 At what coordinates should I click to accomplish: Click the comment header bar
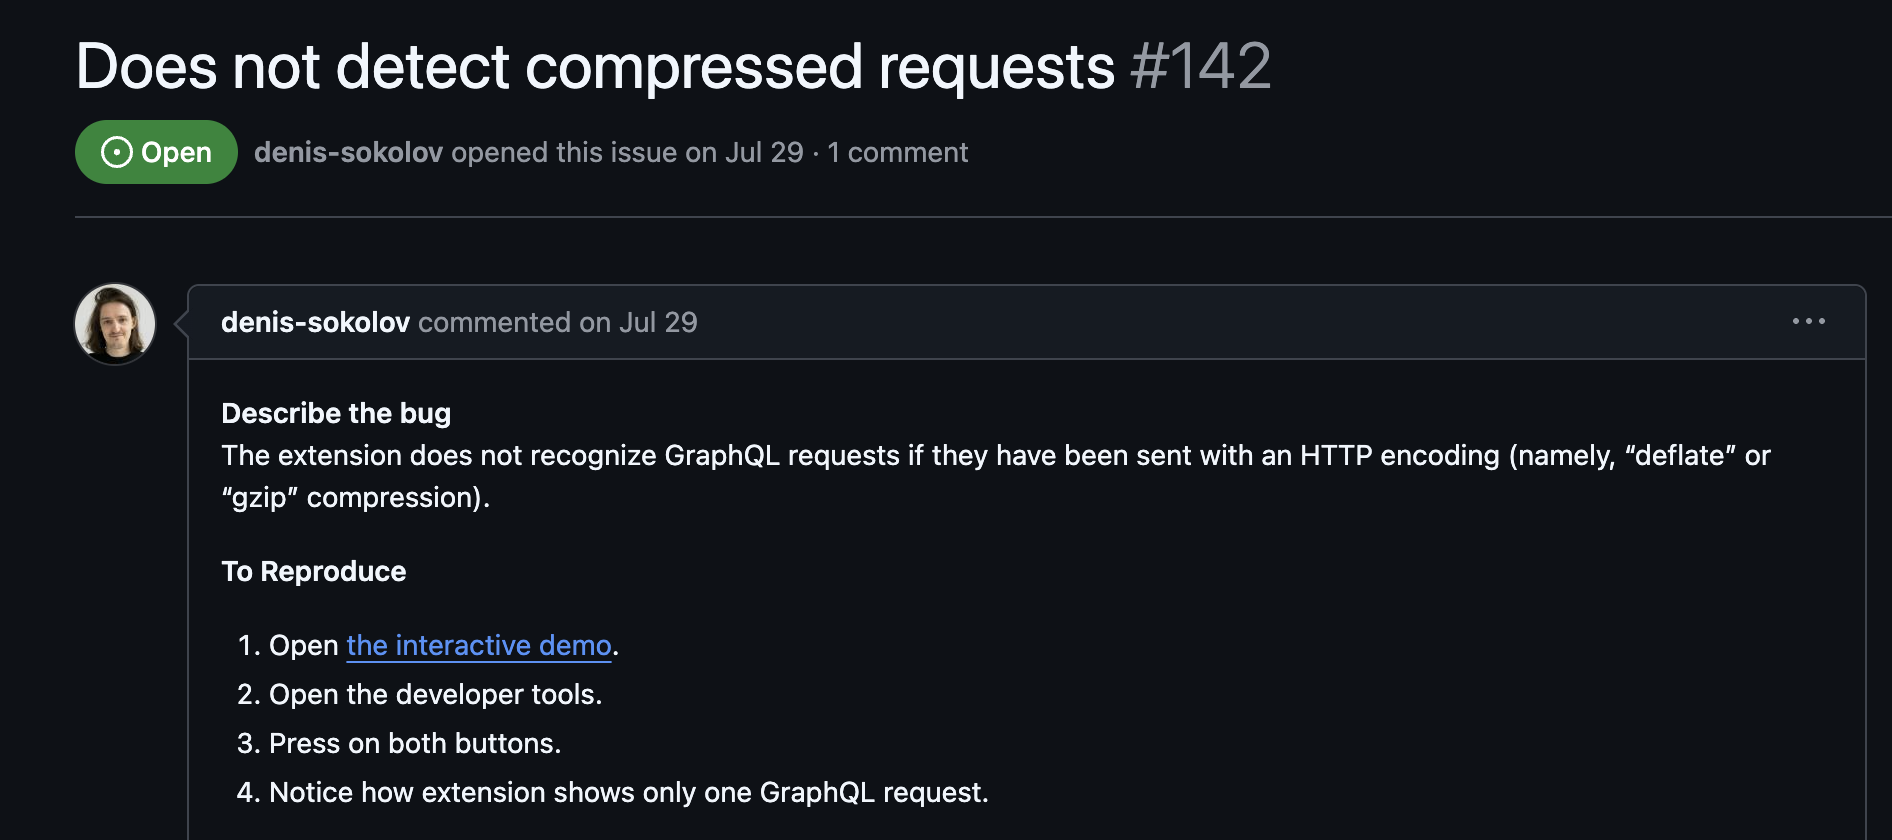click(x=1000, y=322)
